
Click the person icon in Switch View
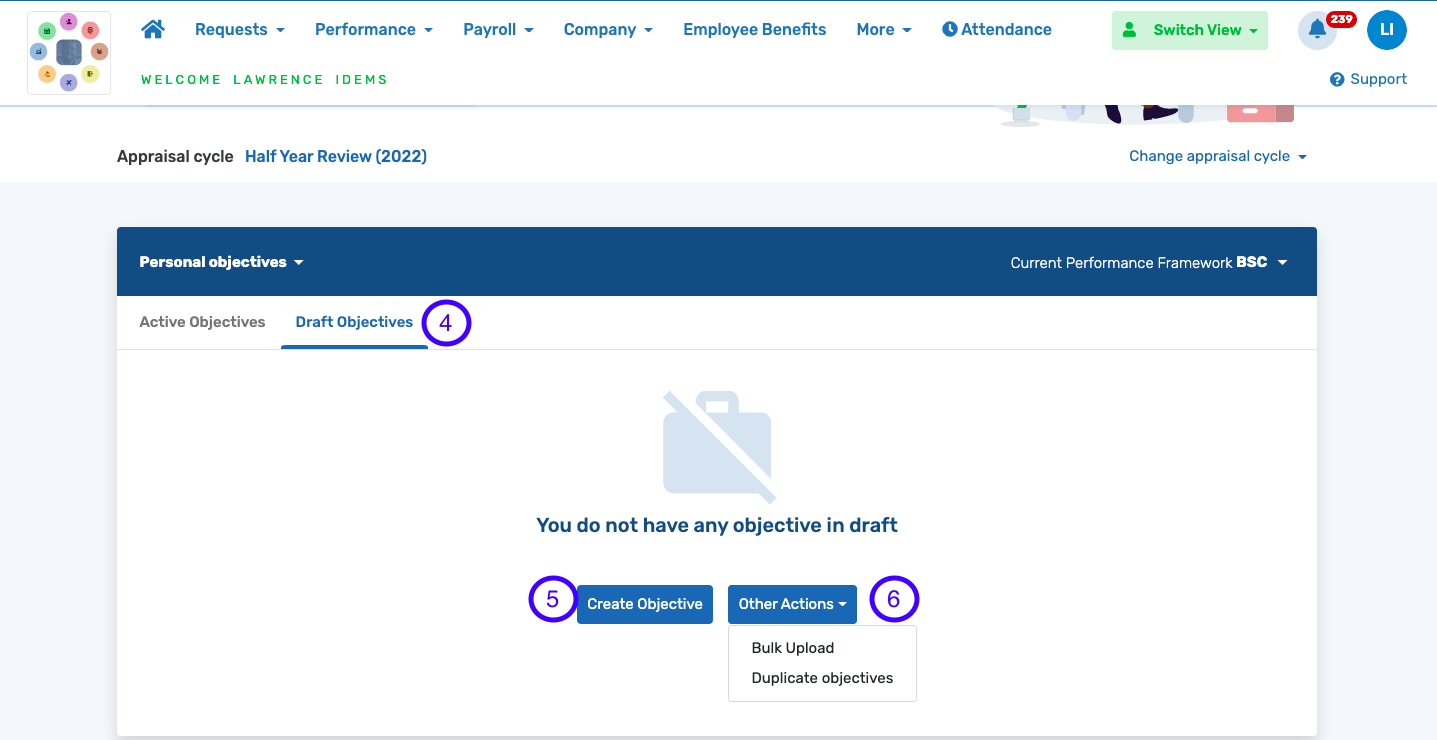click(x=1130, y=30)
